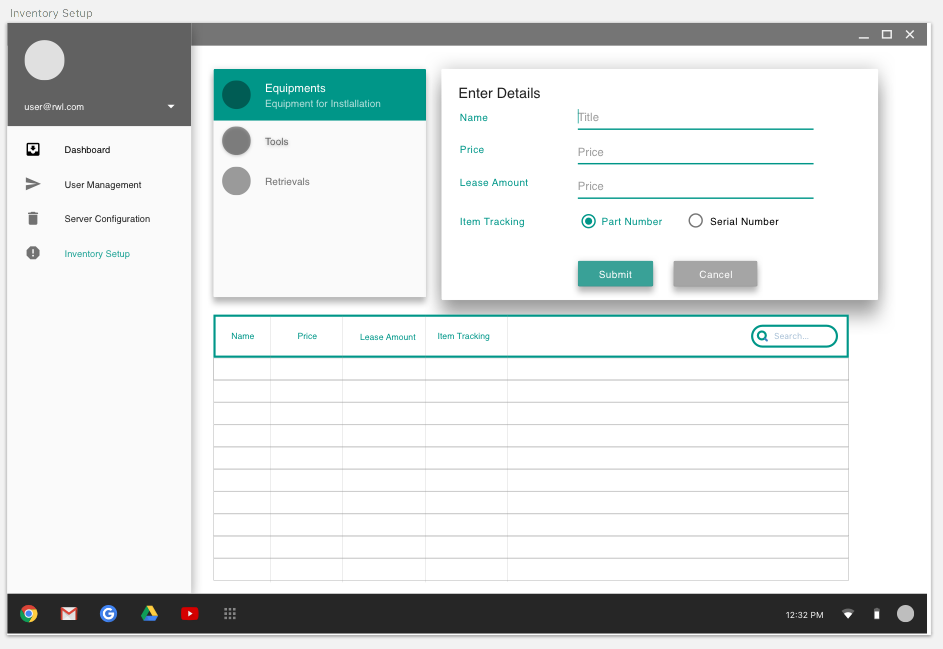The width and height of the screenshot is (943, 649).
Task: Focus the Name title input field
Action: 695,117
